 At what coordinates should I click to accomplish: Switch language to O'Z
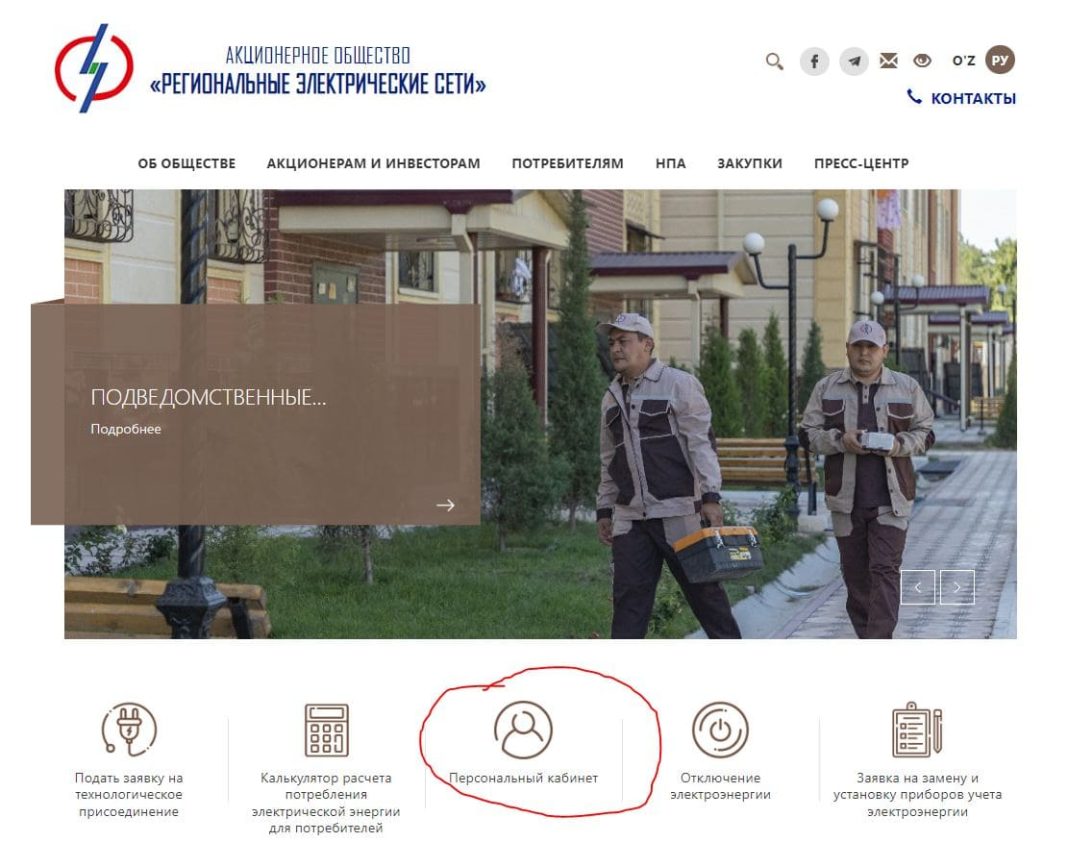pyautogui.click(x=963, y=62)
